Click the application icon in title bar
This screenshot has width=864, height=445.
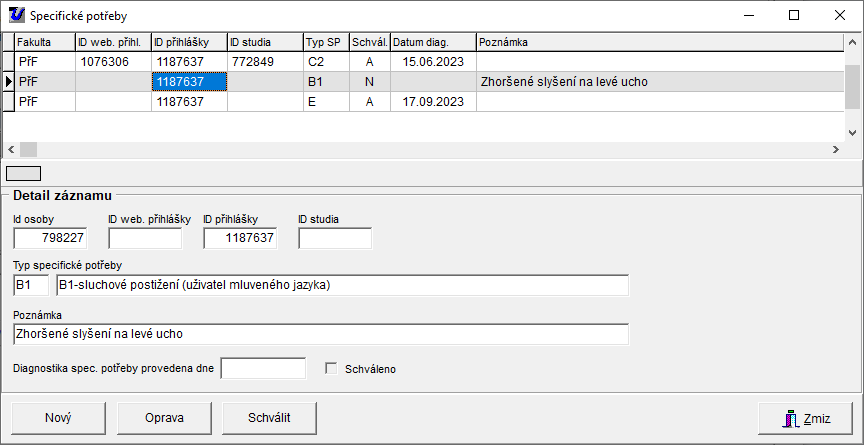[x=16, y=16]
